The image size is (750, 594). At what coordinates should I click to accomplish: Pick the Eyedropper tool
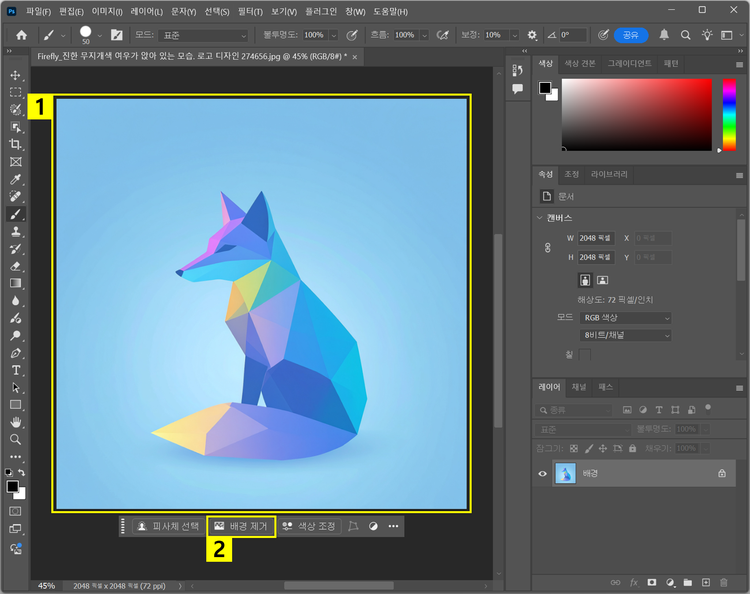click(x=15, y=179)
